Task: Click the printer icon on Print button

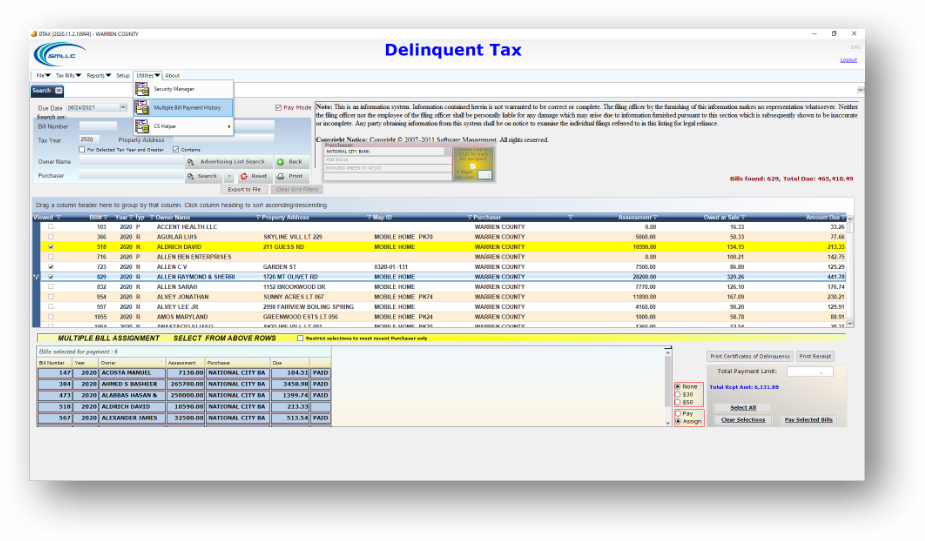Action: tap(281, 176)
